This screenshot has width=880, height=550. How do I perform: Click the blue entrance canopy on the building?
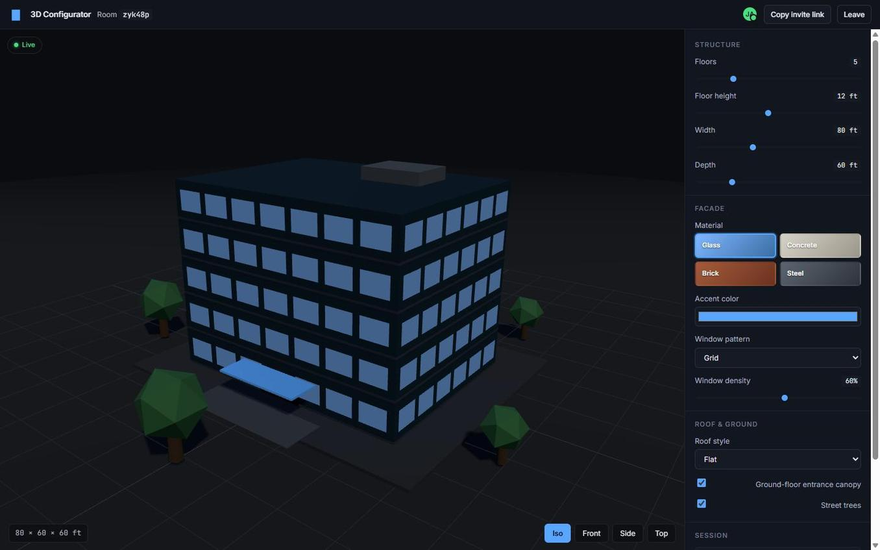(x=267, y=379)
